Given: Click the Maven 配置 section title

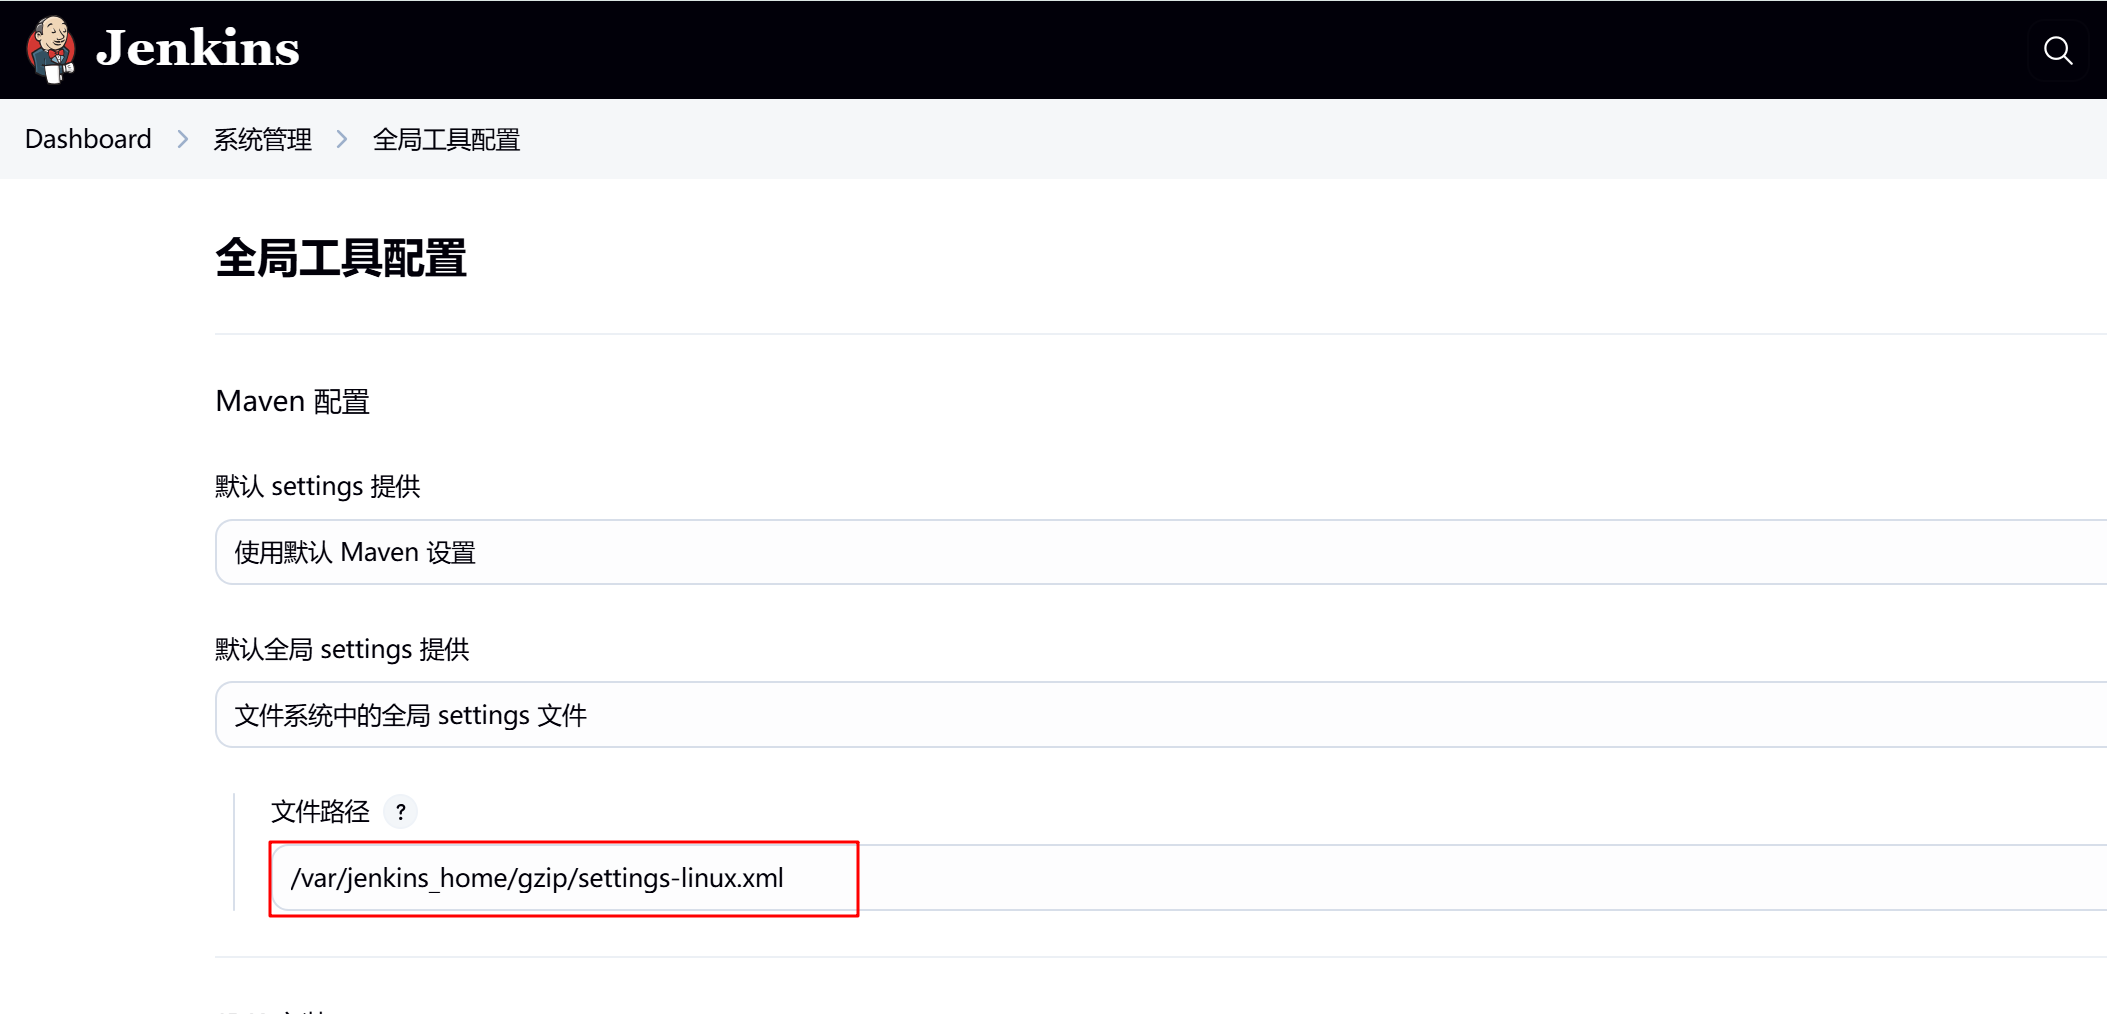Looking at the screenshot, I should (x=293, y=401).
